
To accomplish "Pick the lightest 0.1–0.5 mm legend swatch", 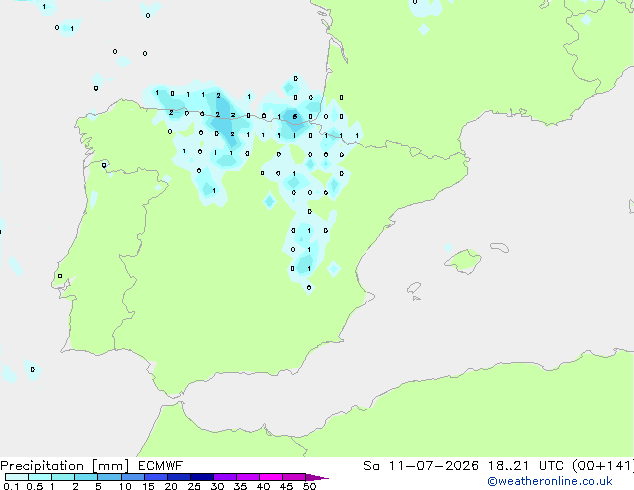I will pyautogui.click(x=17, y=477).
